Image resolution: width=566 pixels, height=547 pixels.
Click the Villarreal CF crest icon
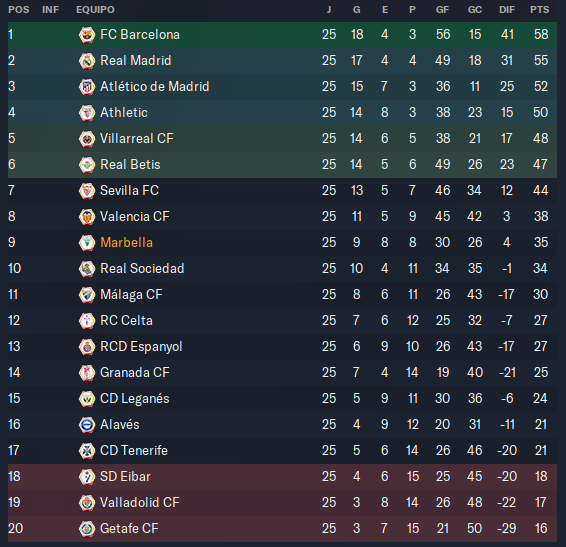pyautogui.click(x=87, y=139)
